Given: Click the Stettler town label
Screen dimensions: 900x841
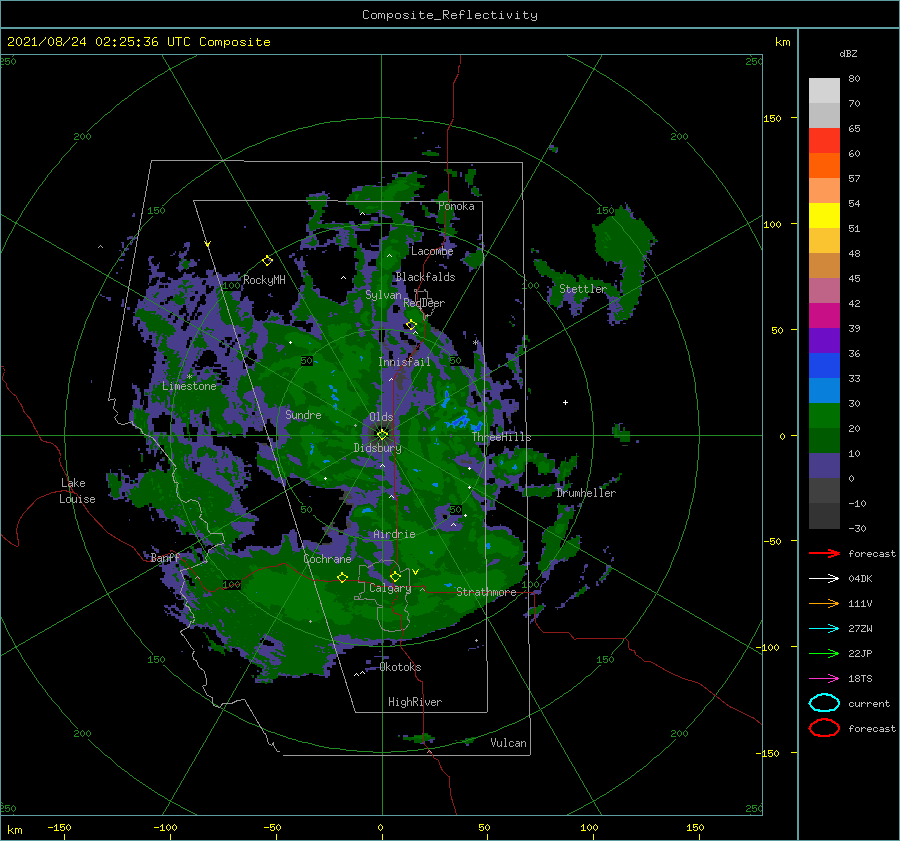Looking at the screenshot, I should pyautogui.click(x=583, y=289).
